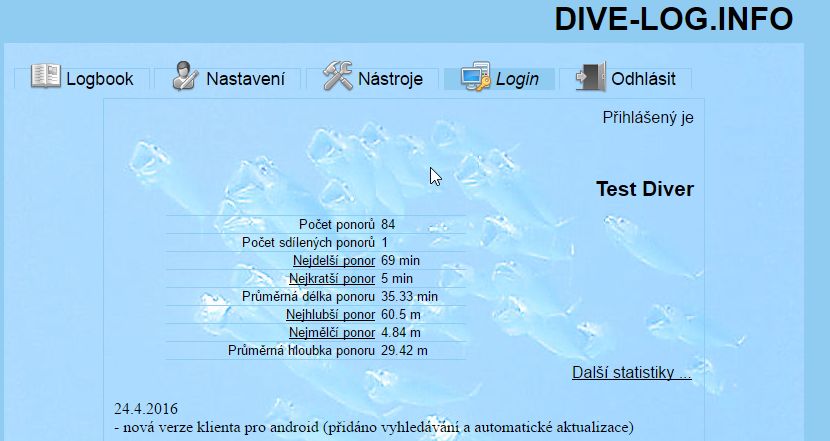Open the Další statistiky link
Viewport: 830px width, 441px height.
[x=631, y=372]
